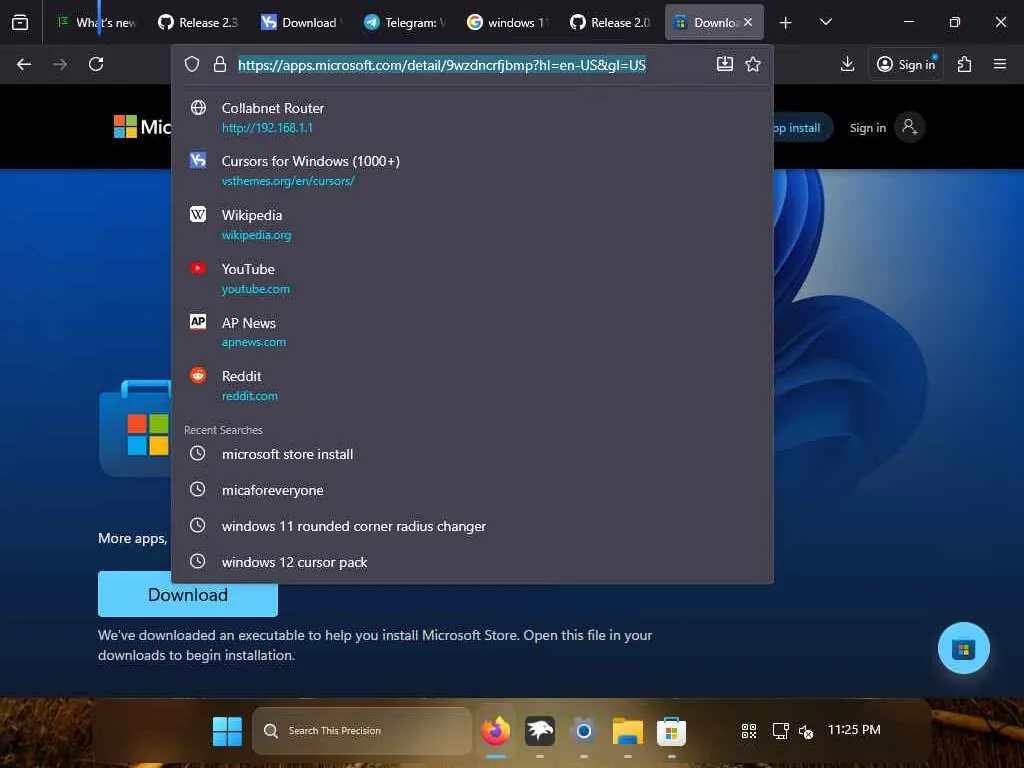Click the QR code tray icon
This screenshot has height=768, width=1024.
click(749, 731)
